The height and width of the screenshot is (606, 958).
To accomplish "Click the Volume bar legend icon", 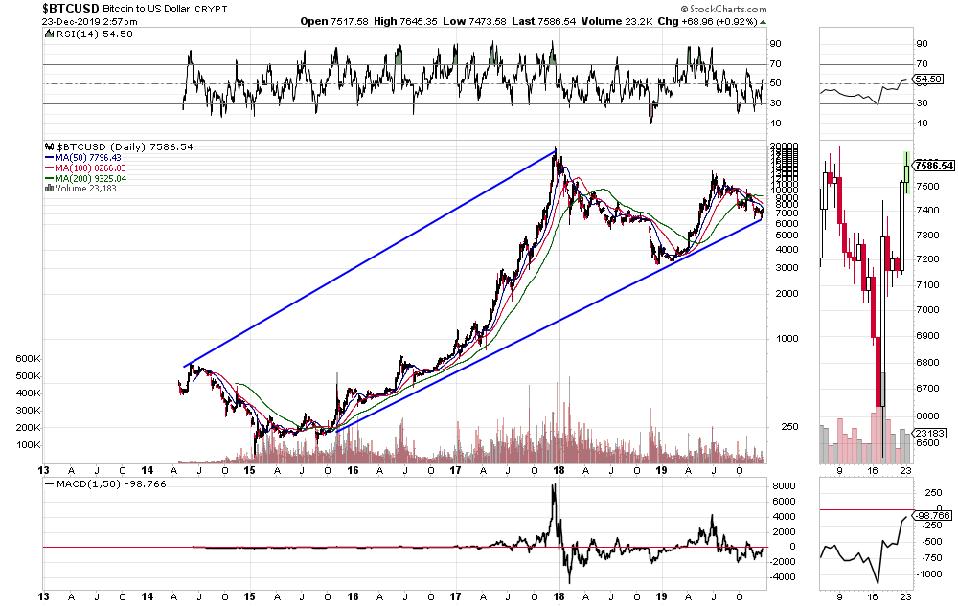I will point(47,186).
